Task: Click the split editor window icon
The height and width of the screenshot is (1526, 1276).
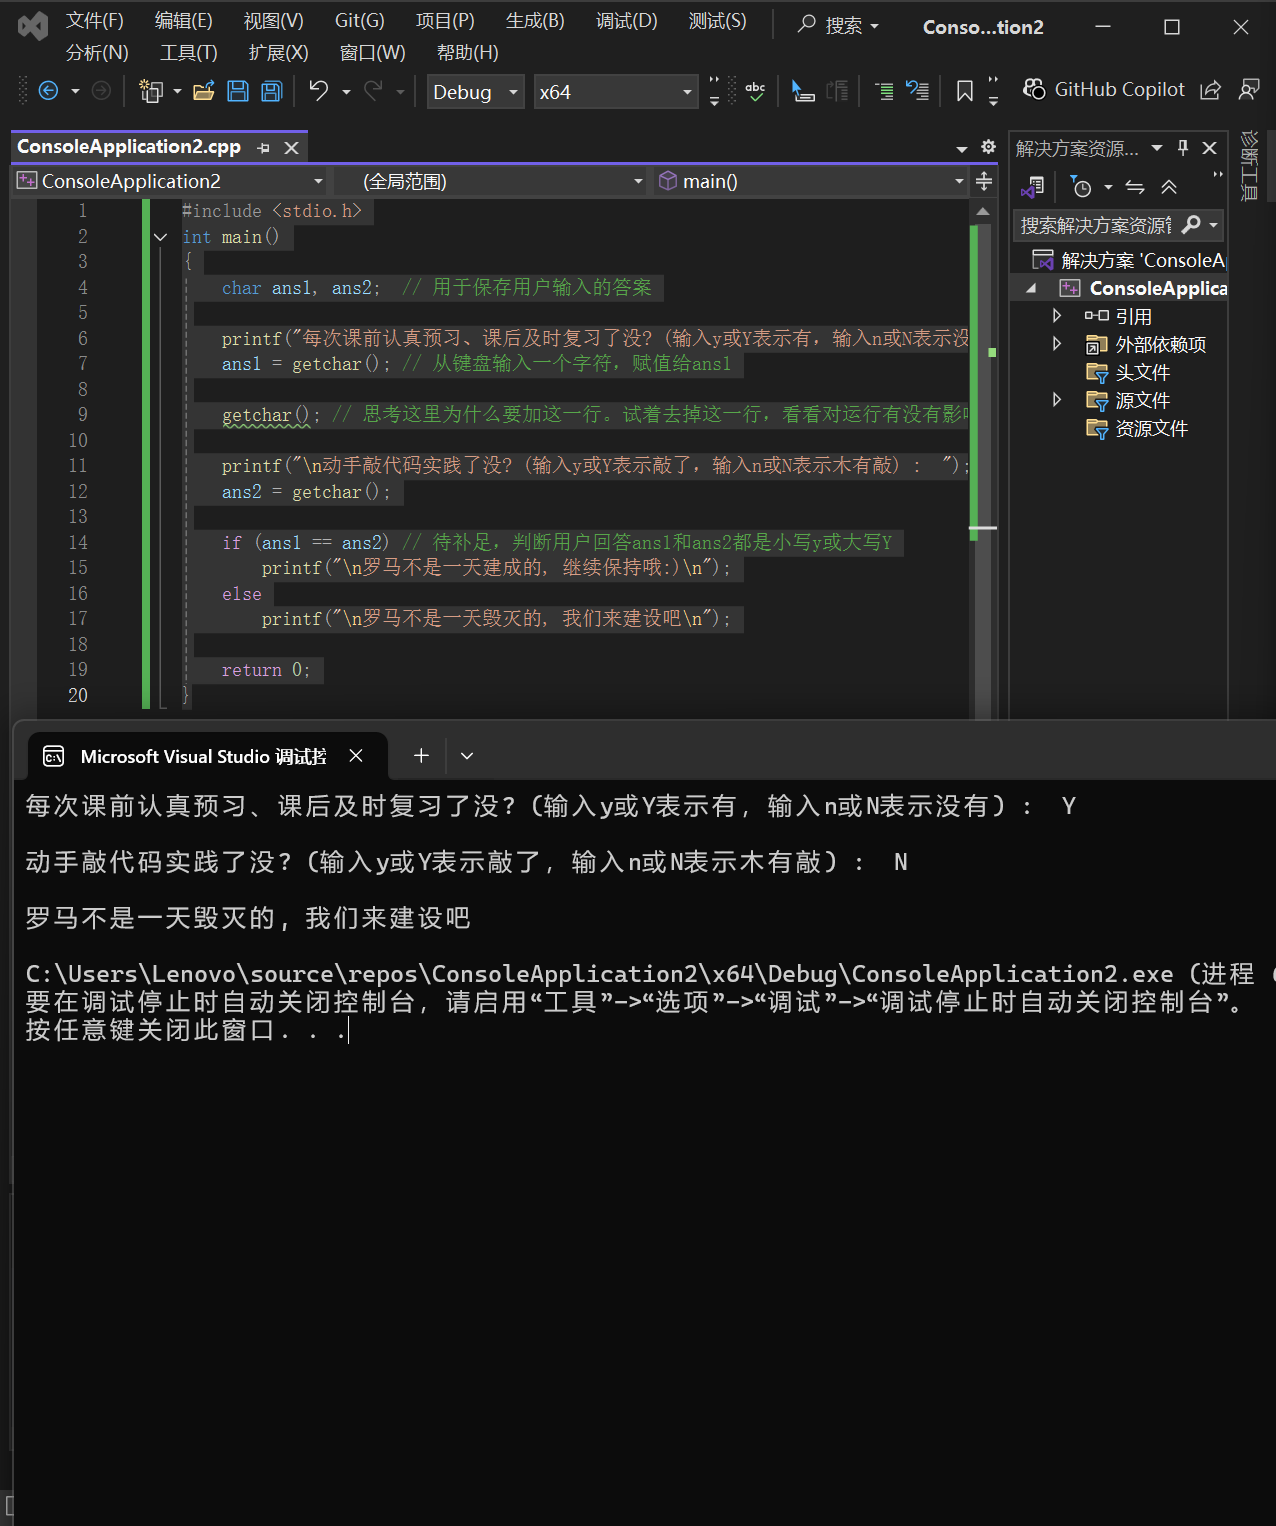Action: [x=984, y=181]
